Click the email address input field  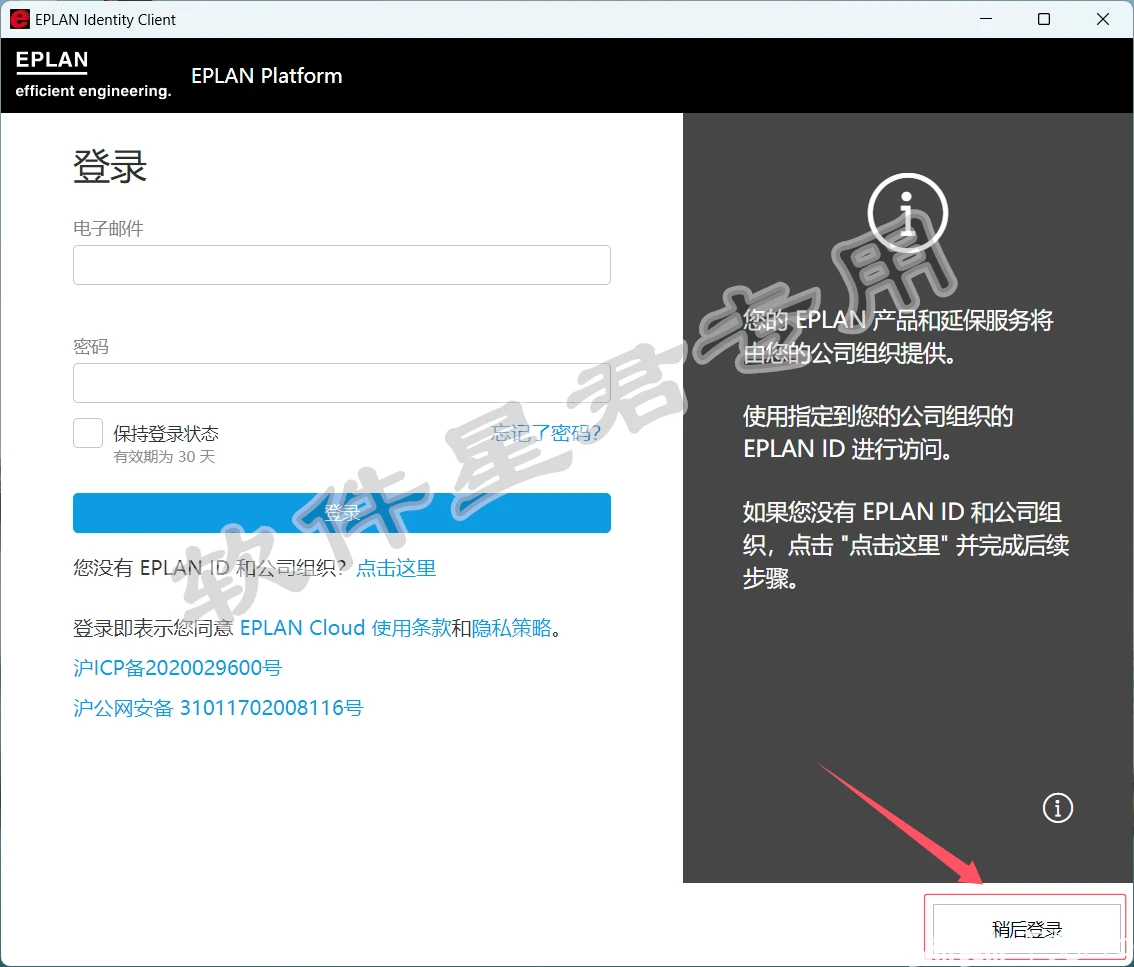[x=341, y=265]
